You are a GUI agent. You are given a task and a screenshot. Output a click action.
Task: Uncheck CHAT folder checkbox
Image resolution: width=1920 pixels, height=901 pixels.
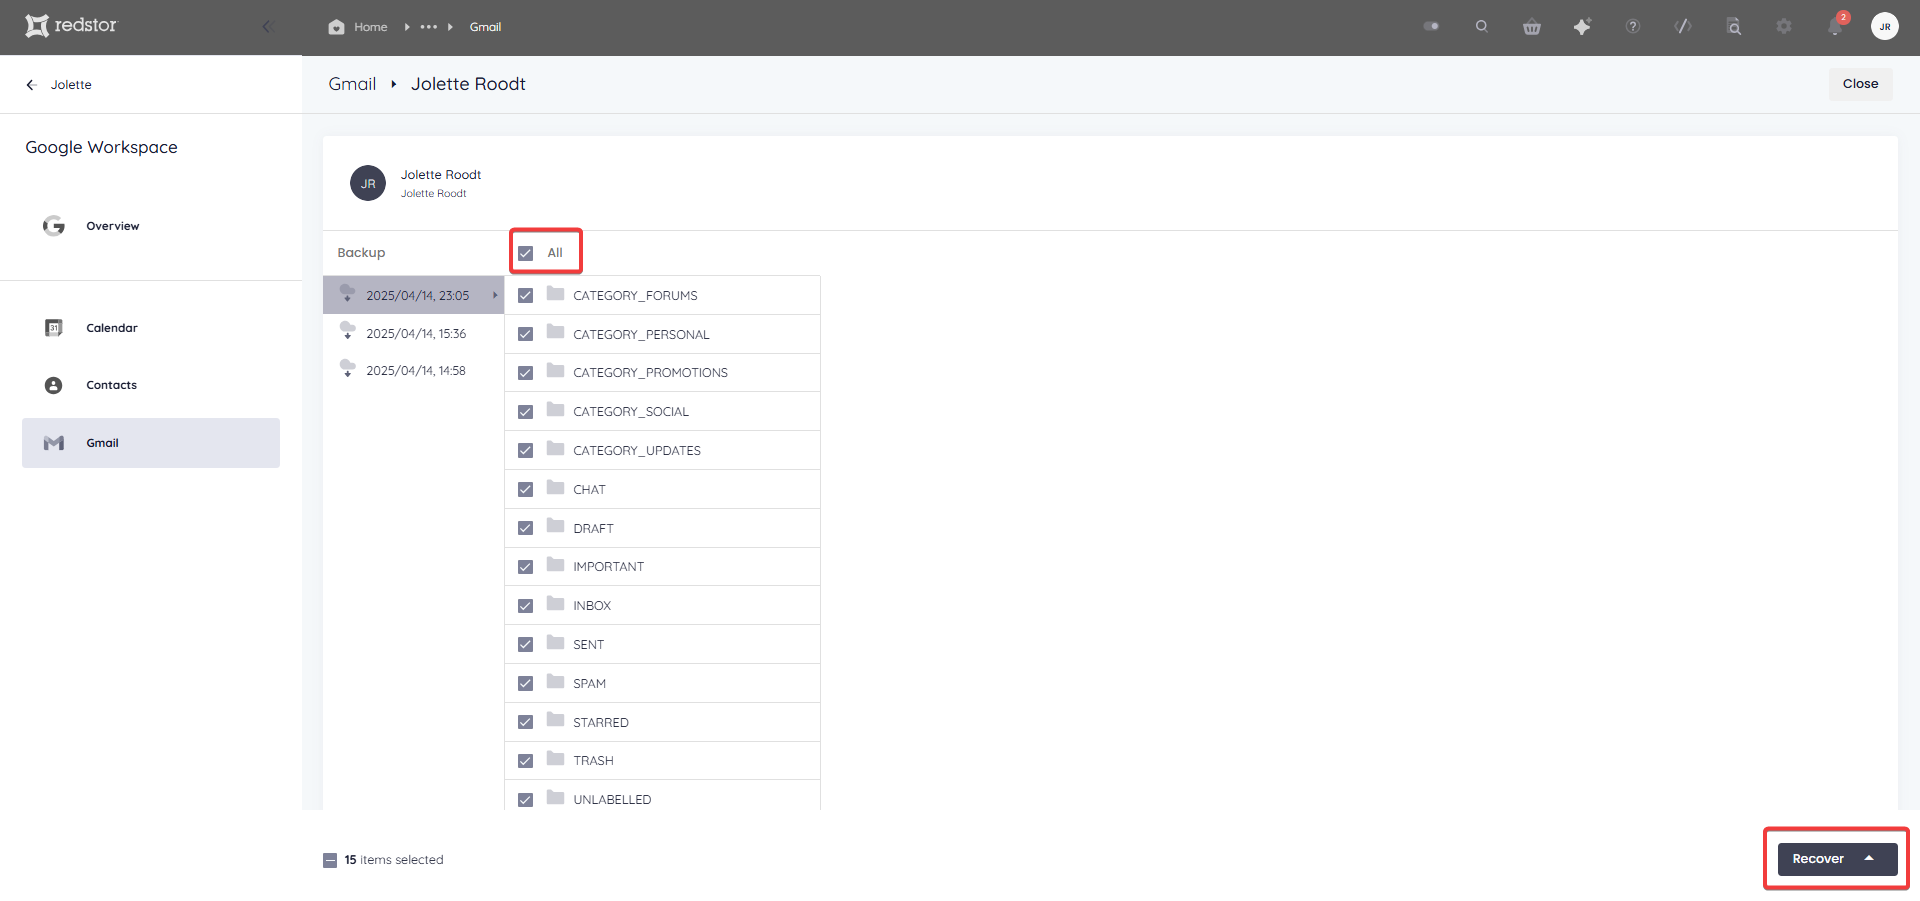(526, 490)
